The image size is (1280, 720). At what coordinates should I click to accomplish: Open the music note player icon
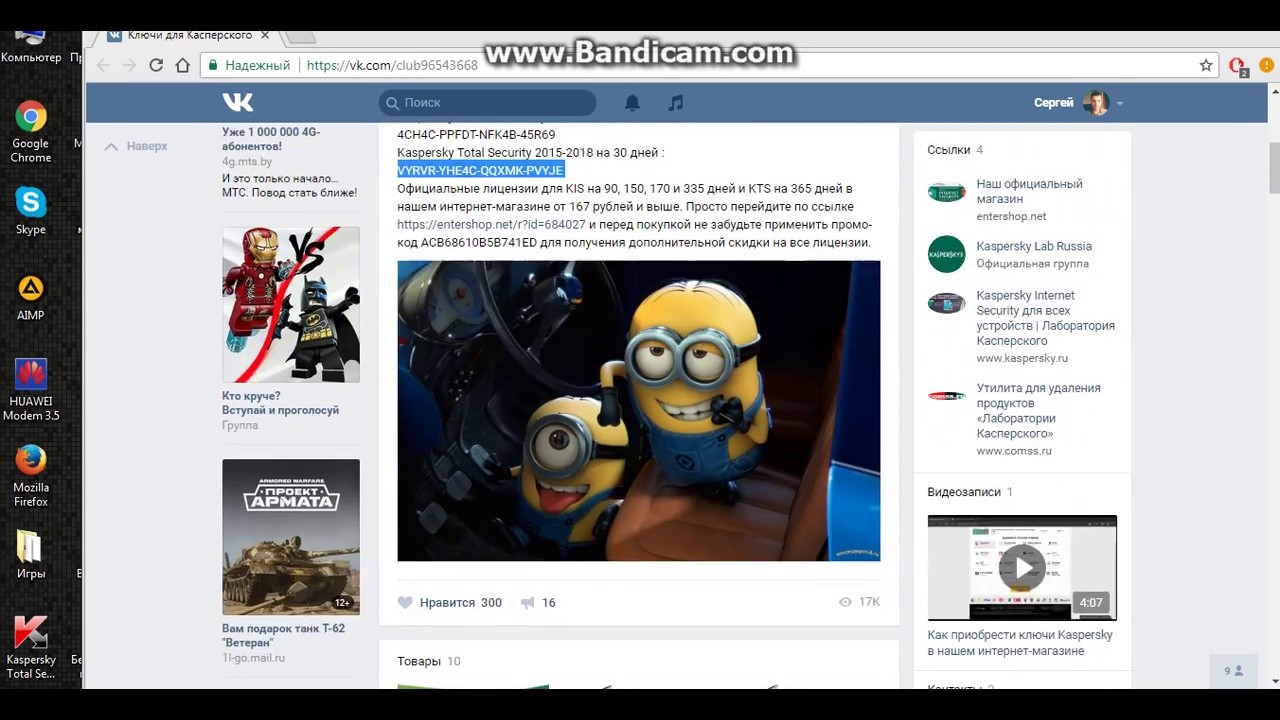click(x=676, y=102)
